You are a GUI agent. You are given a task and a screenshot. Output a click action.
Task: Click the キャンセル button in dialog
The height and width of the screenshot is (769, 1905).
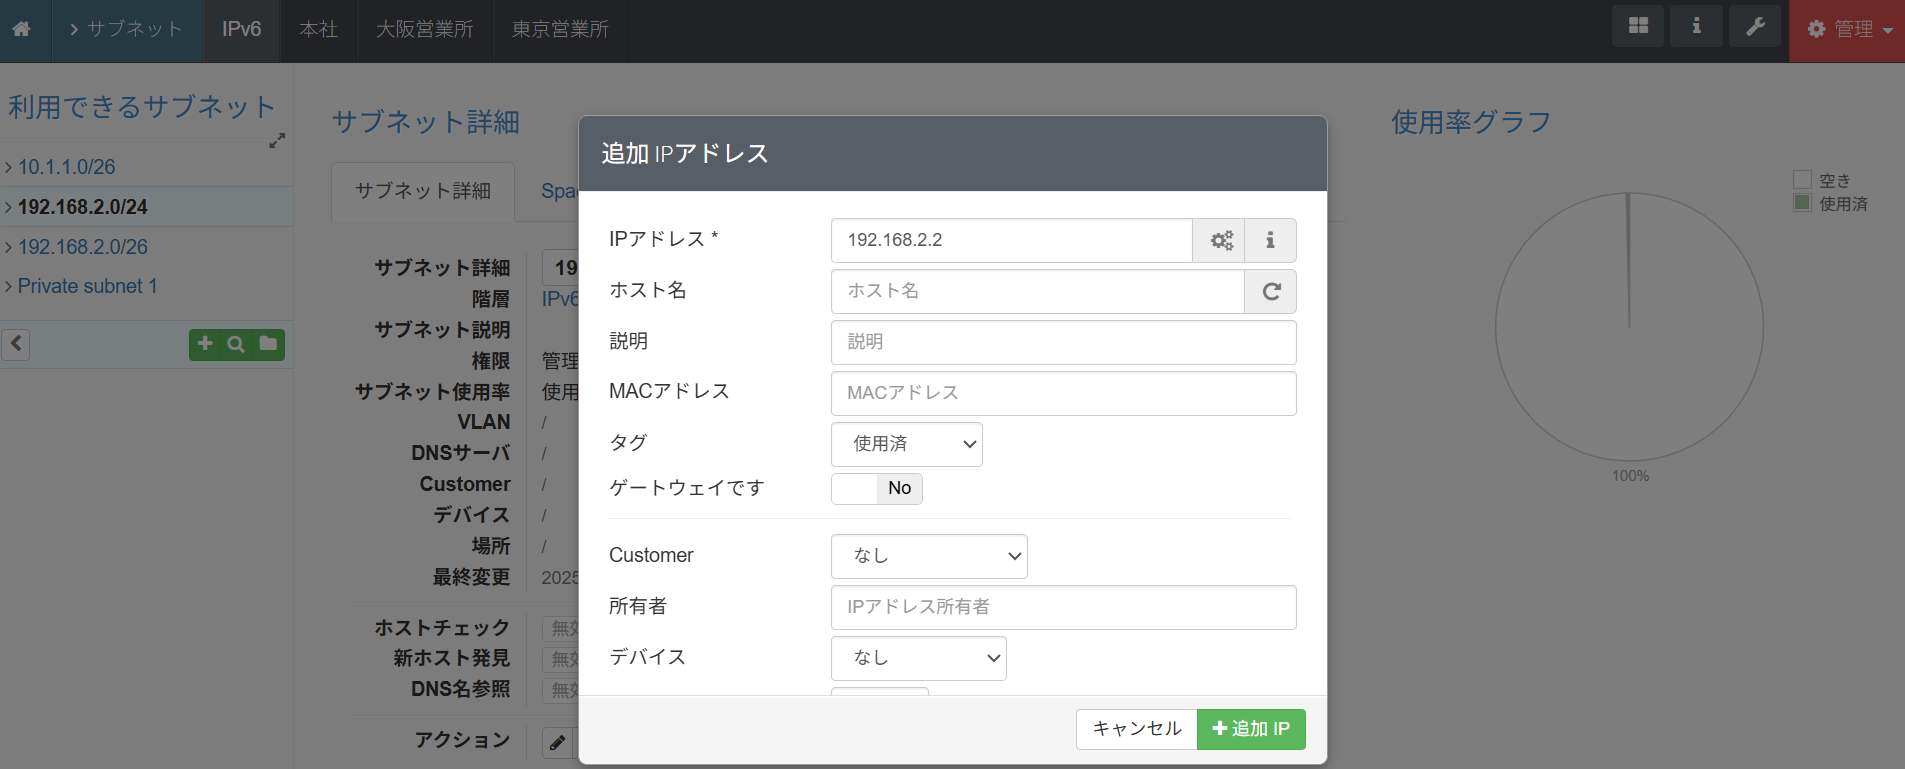point(1137,729)
